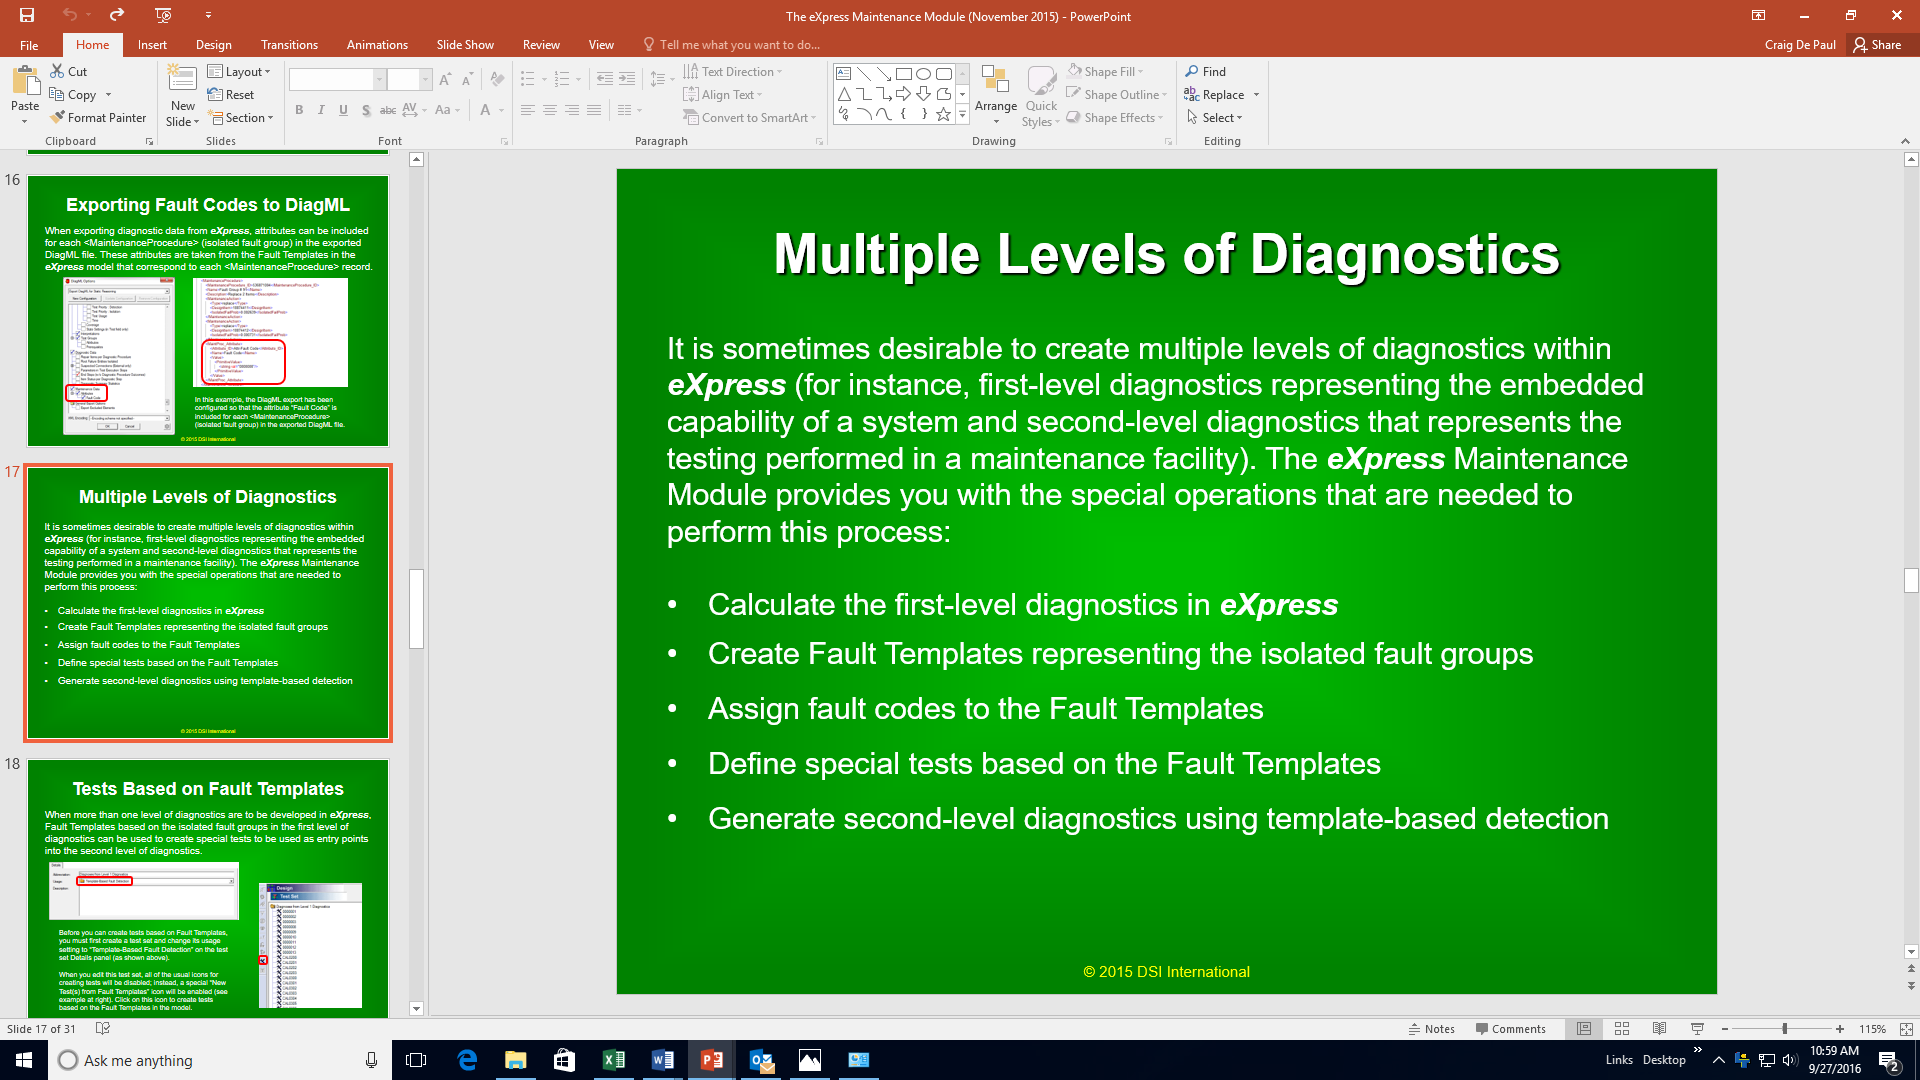1920x1080 pixels.
Task: Start slideshow from beginning icon in title bar
Action: pos(163,15)
